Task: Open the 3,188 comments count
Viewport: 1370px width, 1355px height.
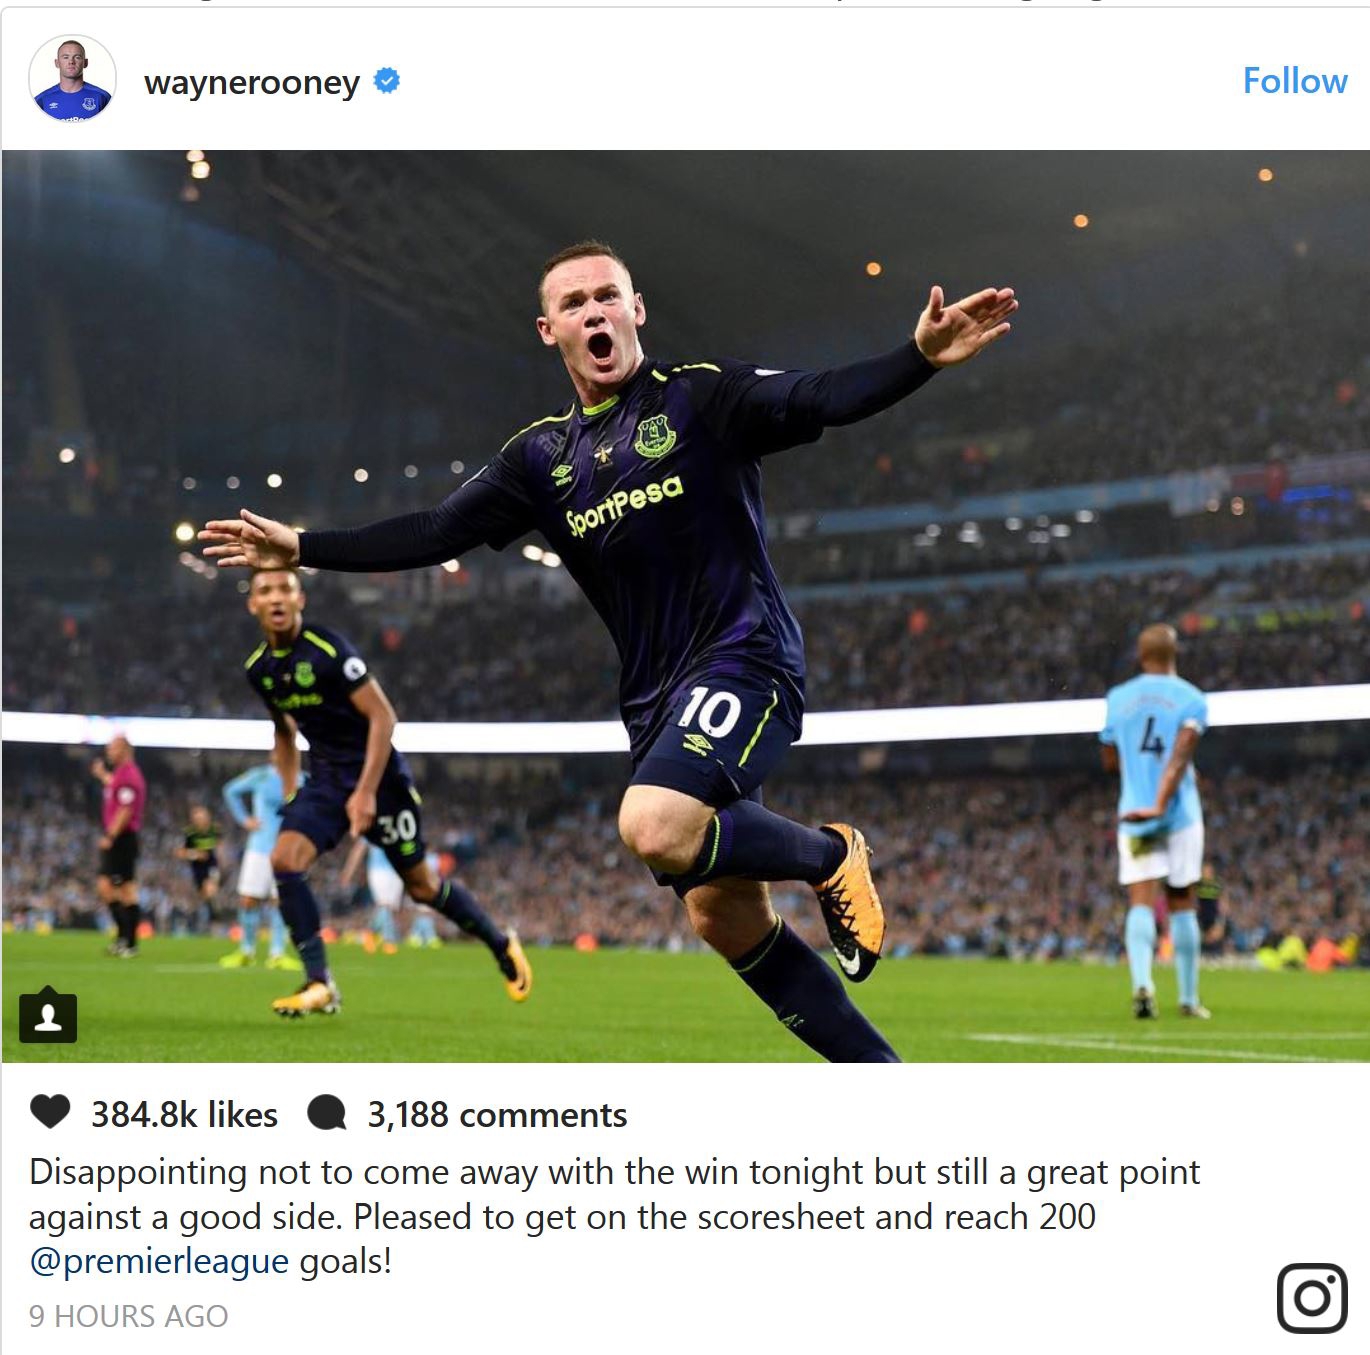Action: pos(497,1114)
